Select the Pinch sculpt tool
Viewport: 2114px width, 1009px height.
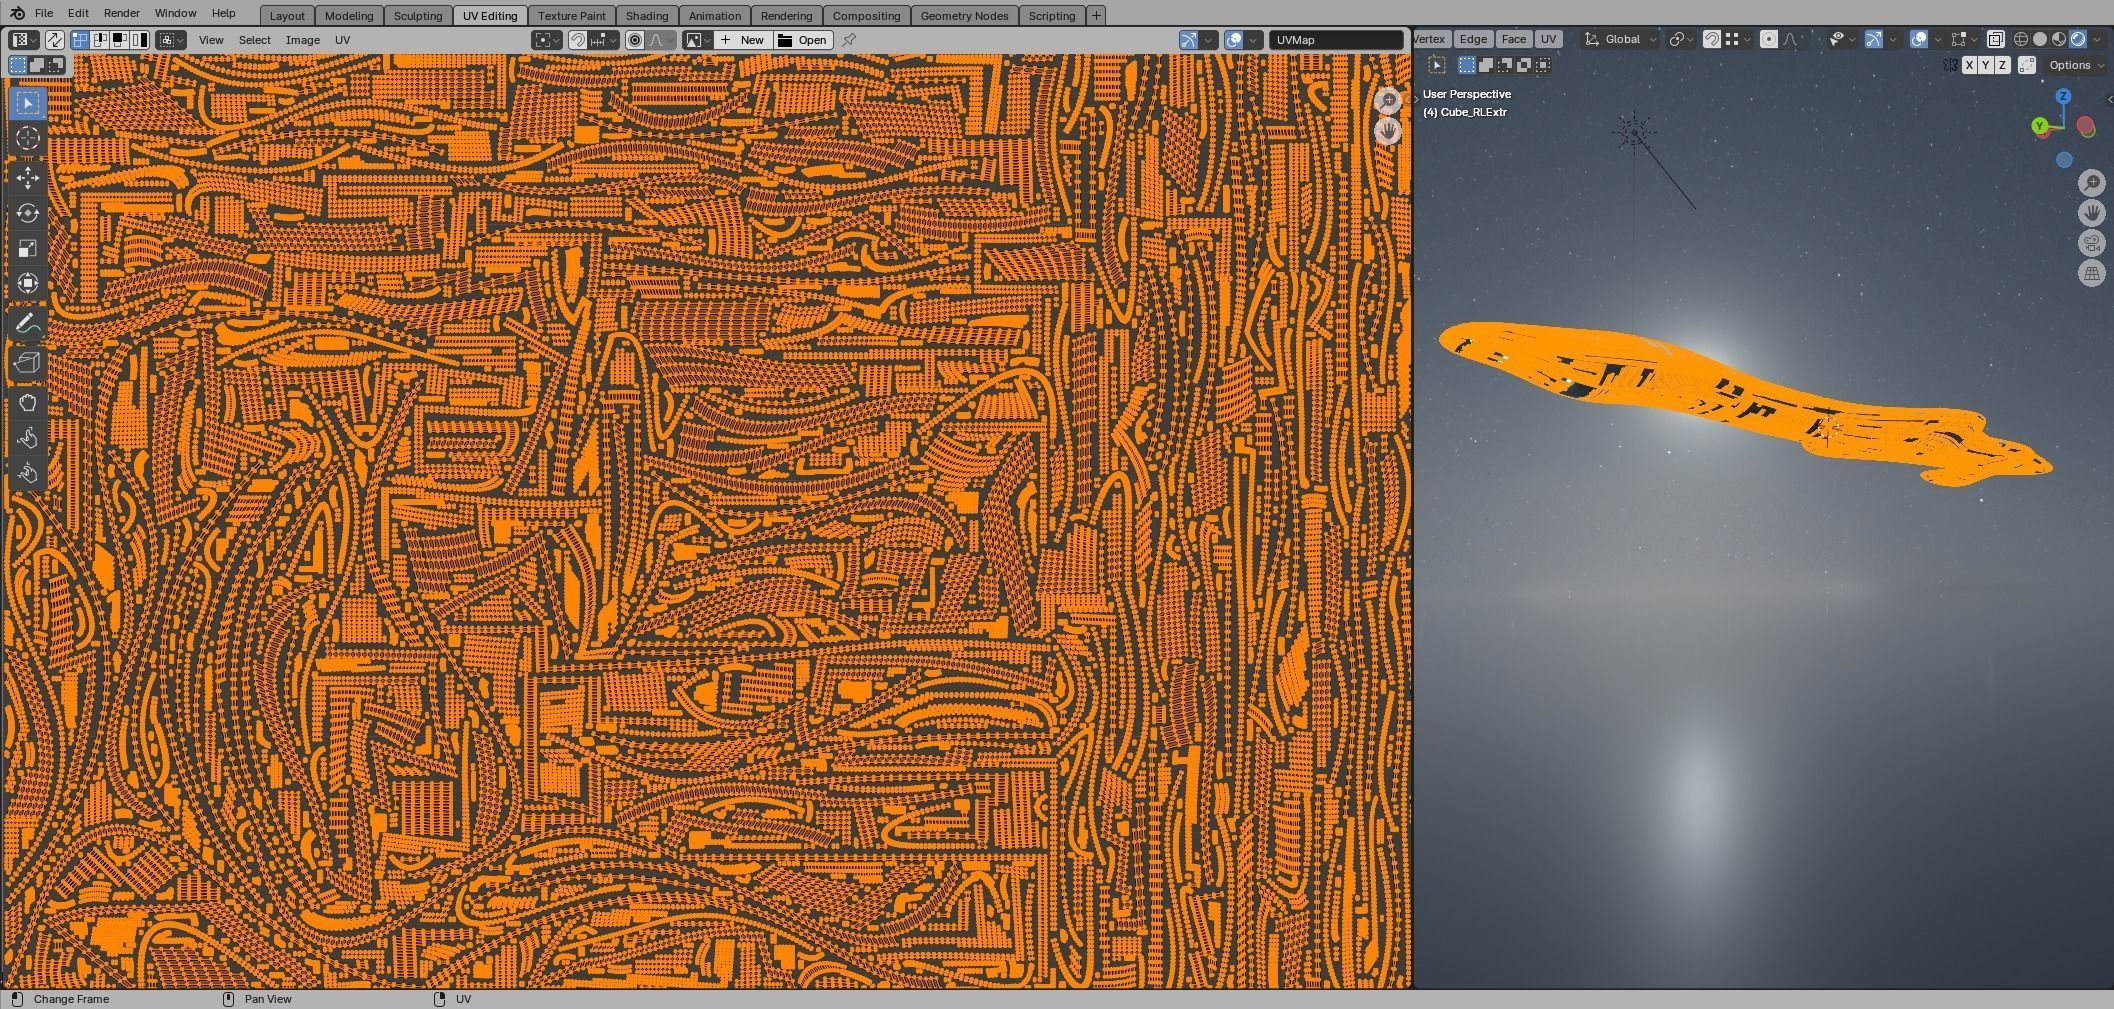pos(28,472)
